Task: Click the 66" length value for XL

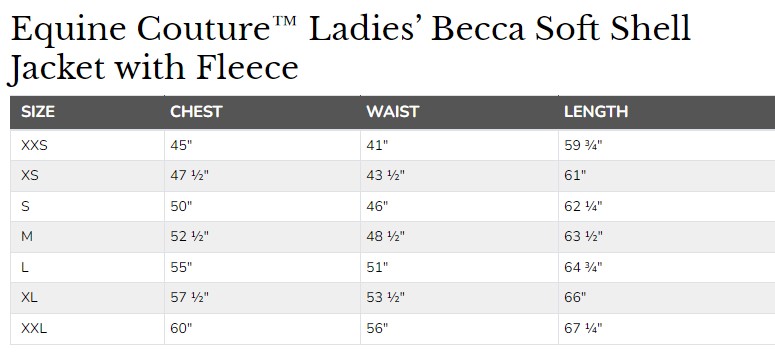Action: click(575, 298)
